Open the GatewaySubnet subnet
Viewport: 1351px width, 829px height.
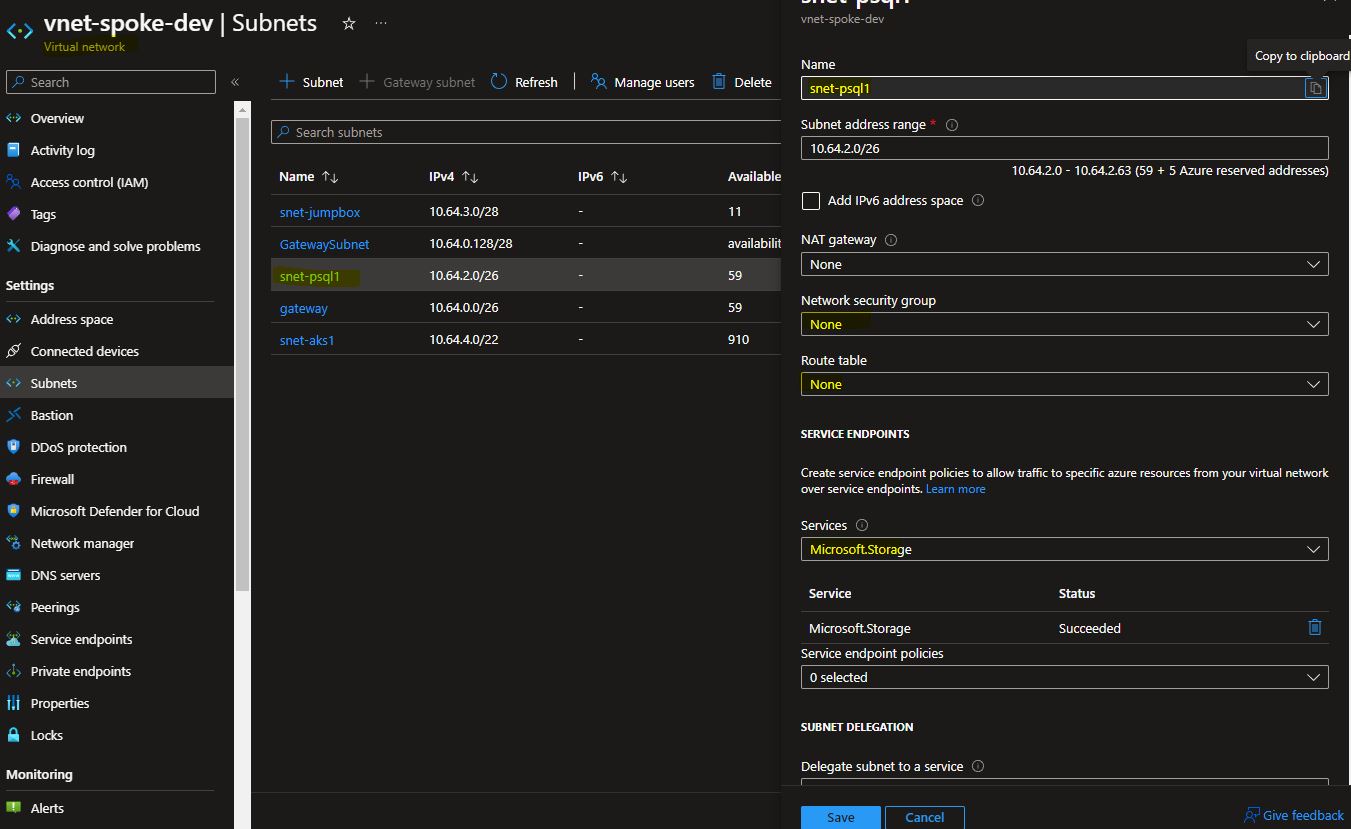tap(324, 244)
